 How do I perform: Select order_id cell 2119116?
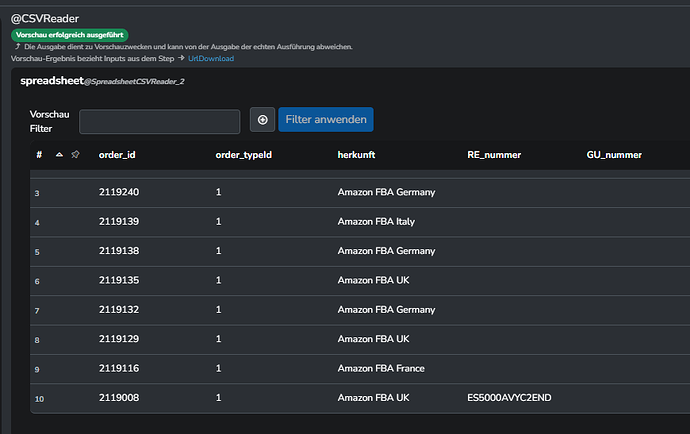click(x=119, y=368)
